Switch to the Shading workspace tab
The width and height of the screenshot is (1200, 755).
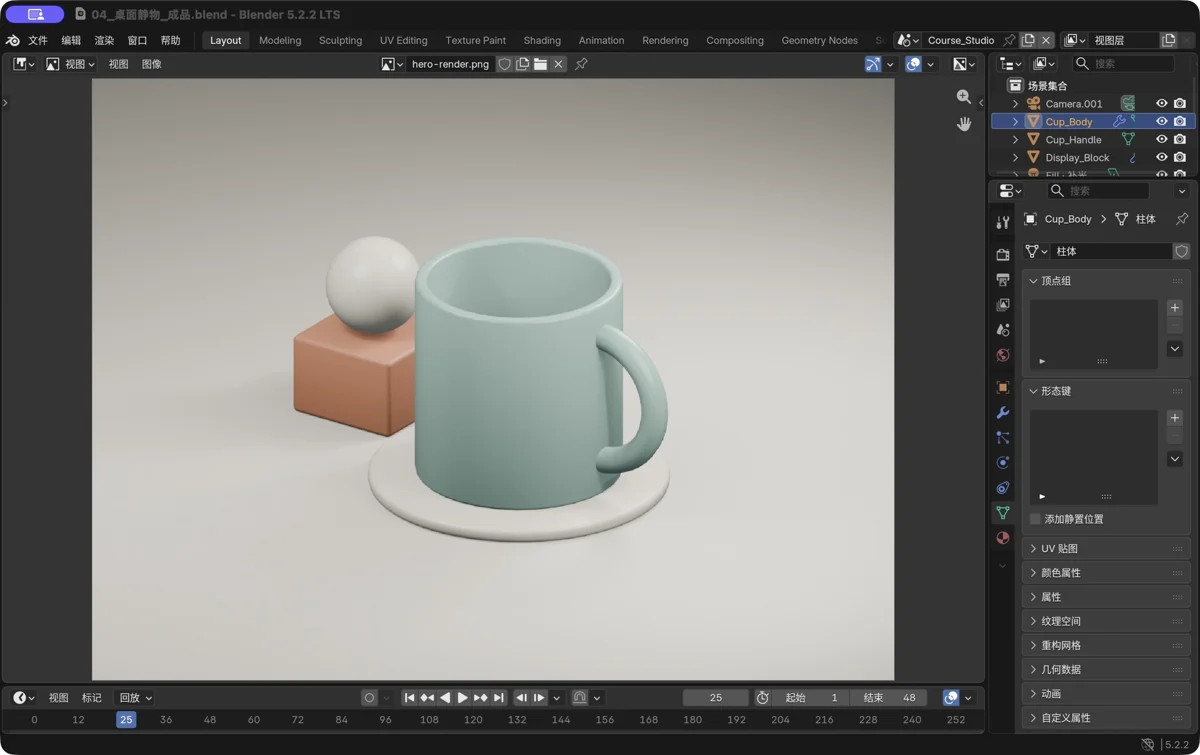pos(542,40)
